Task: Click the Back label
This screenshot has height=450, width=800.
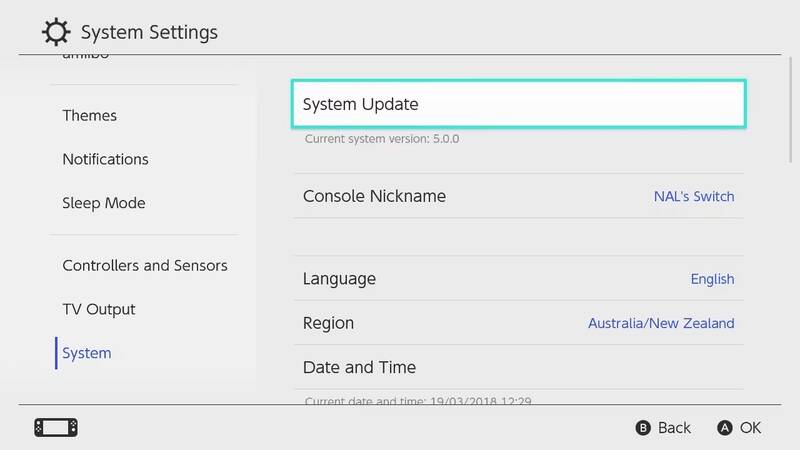Action: 674,428
